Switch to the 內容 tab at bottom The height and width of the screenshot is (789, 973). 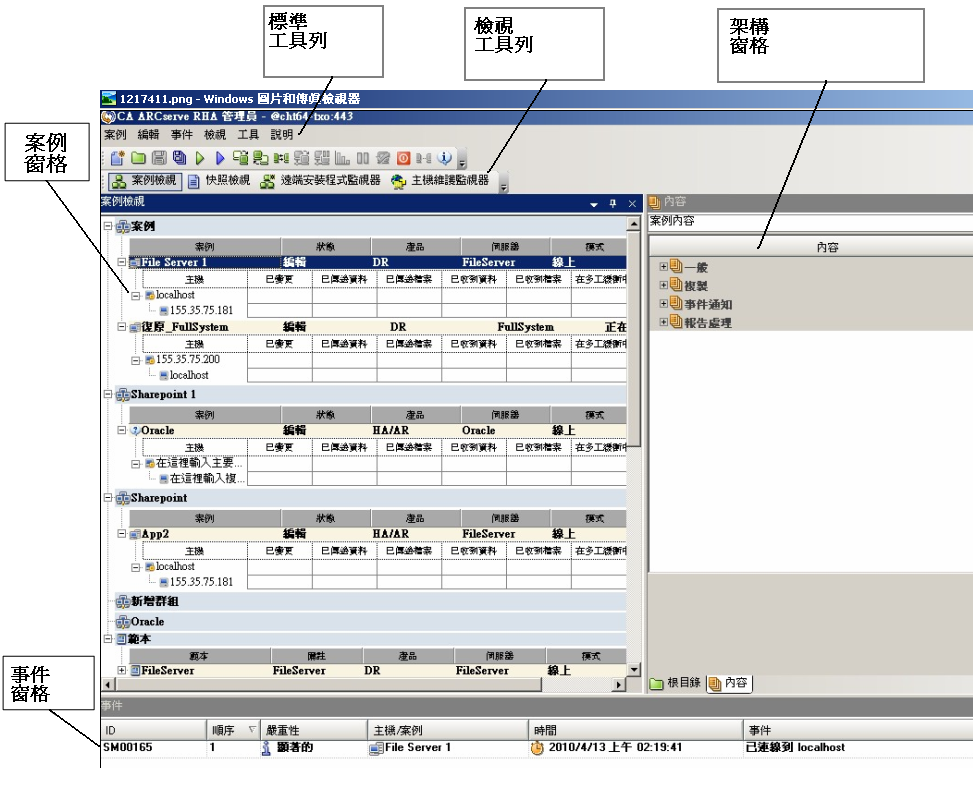click(728, 683)
